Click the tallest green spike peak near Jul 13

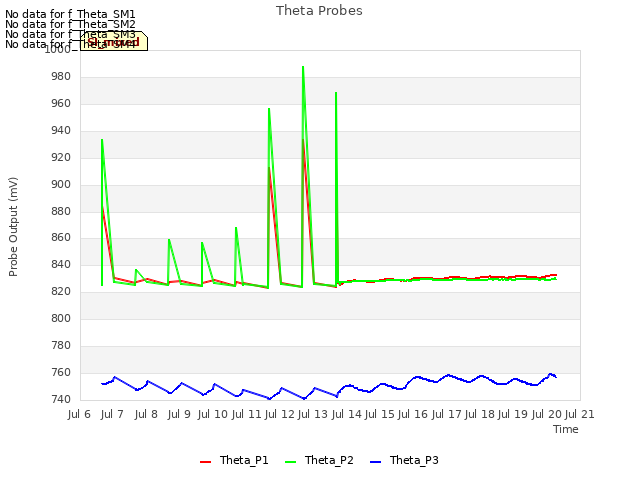tap(303, 67)
